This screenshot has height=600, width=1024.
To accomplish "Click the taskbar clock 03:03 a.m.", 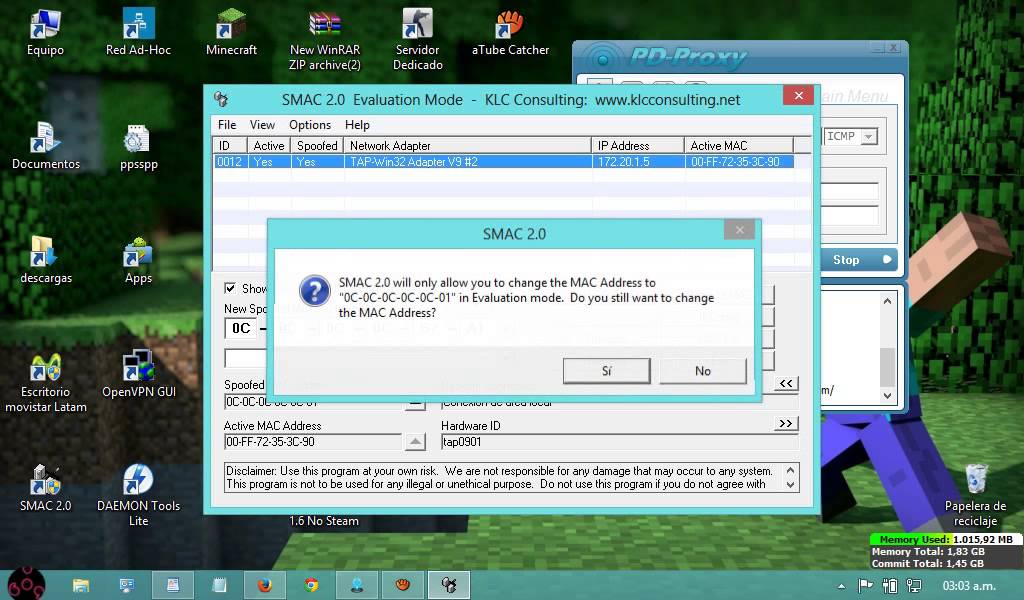I will 968,586.
